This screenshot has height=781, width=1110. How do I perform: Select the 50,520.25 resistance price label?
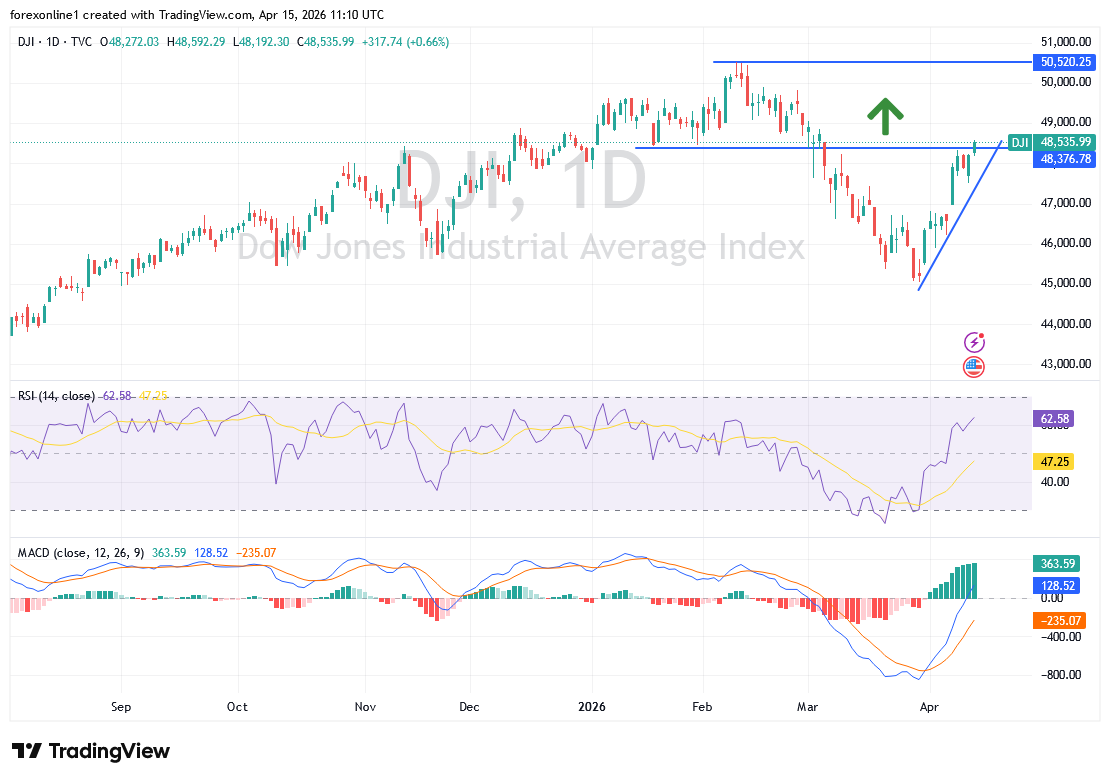(x=1065, y=61)
